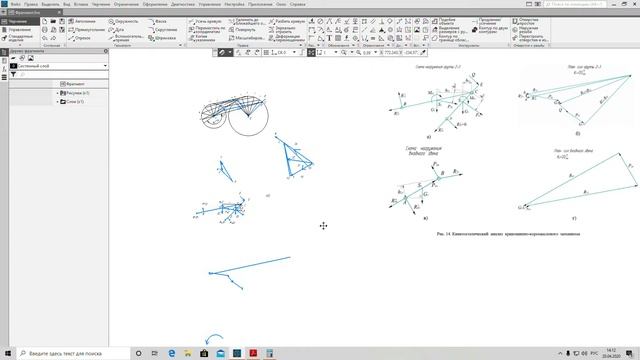Viewport: 640px width, 360px height.
Task: Expand the Рисунки node in tree
Action: pyautogui.click(x=58, y=93)
